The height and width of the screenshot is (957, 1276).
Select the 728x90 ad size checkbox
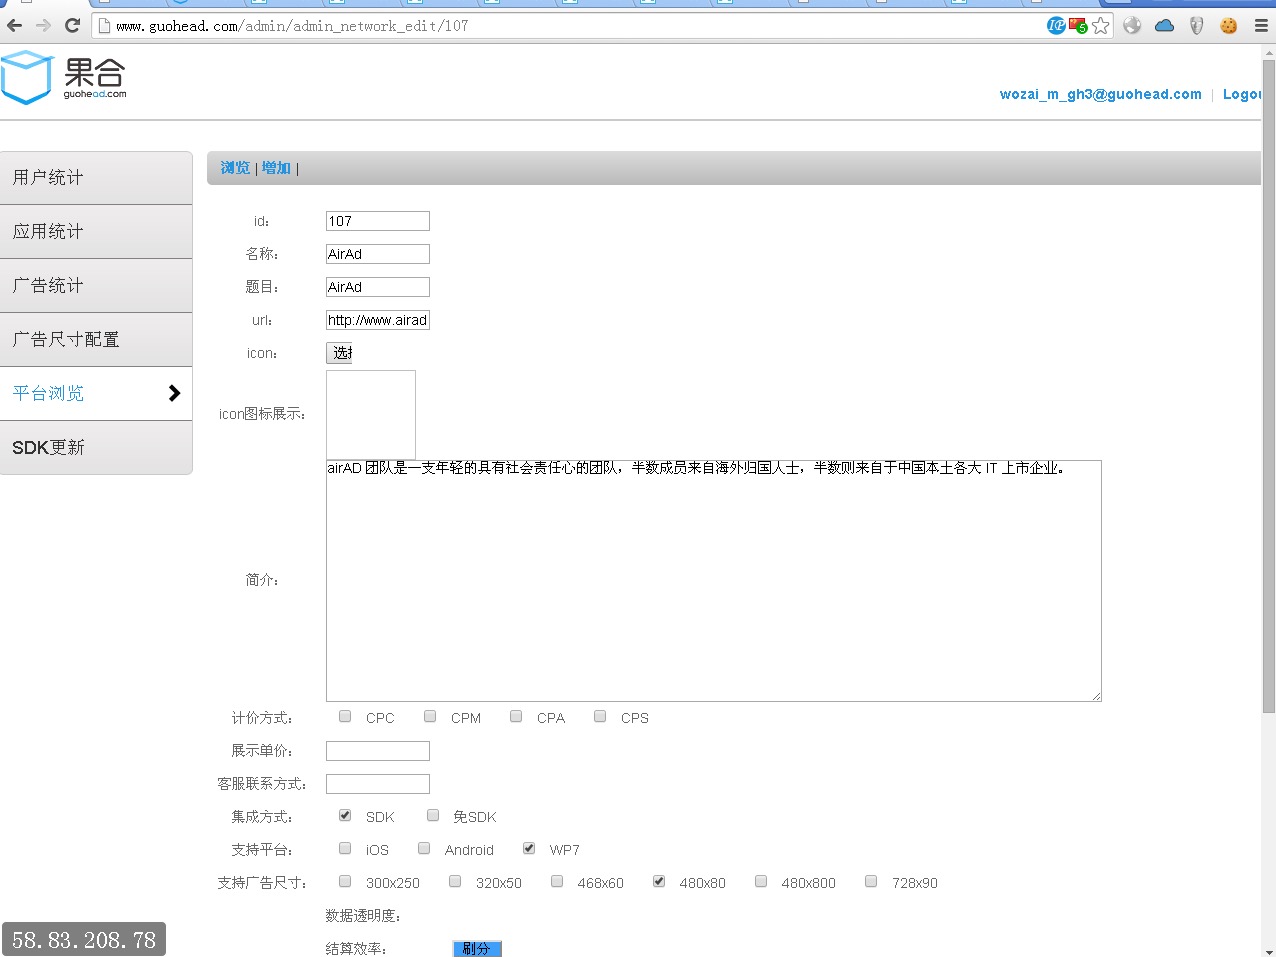[871, 881]
